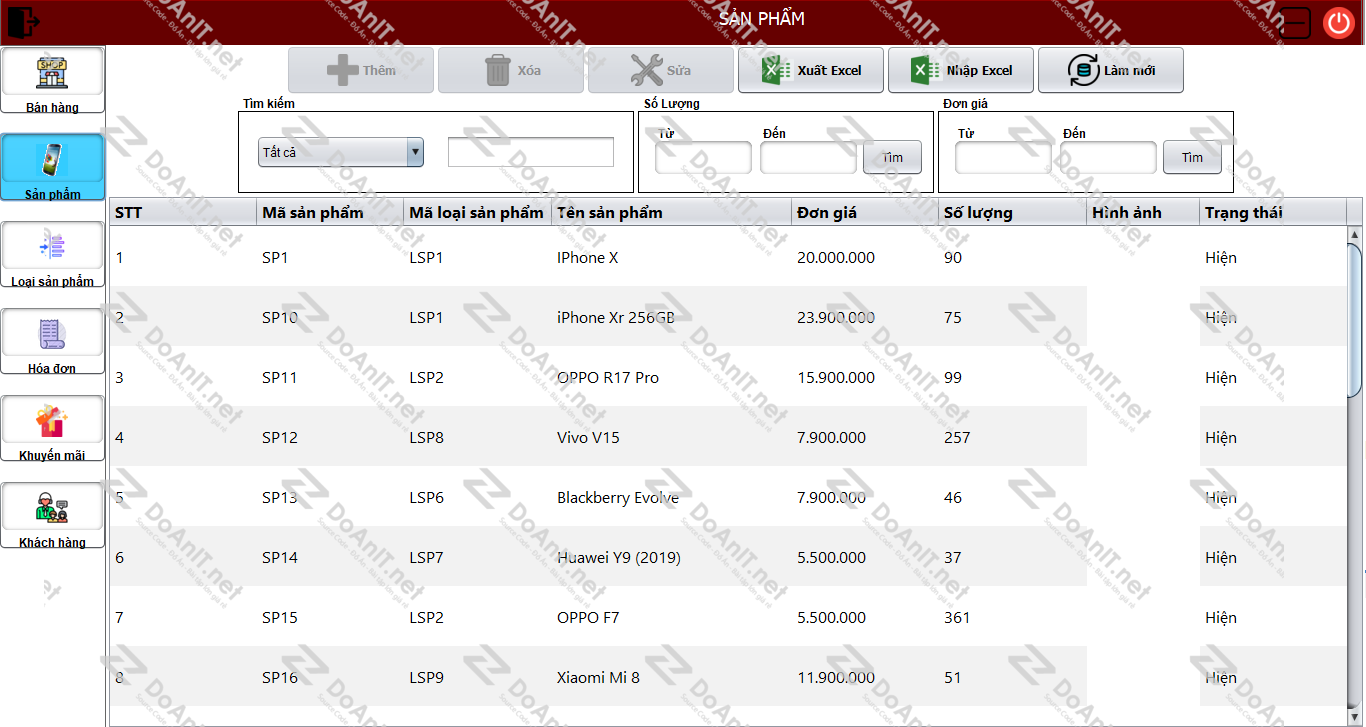Import data with Nhập Excel
This screenshot has width=1366, height=727.
961,70
